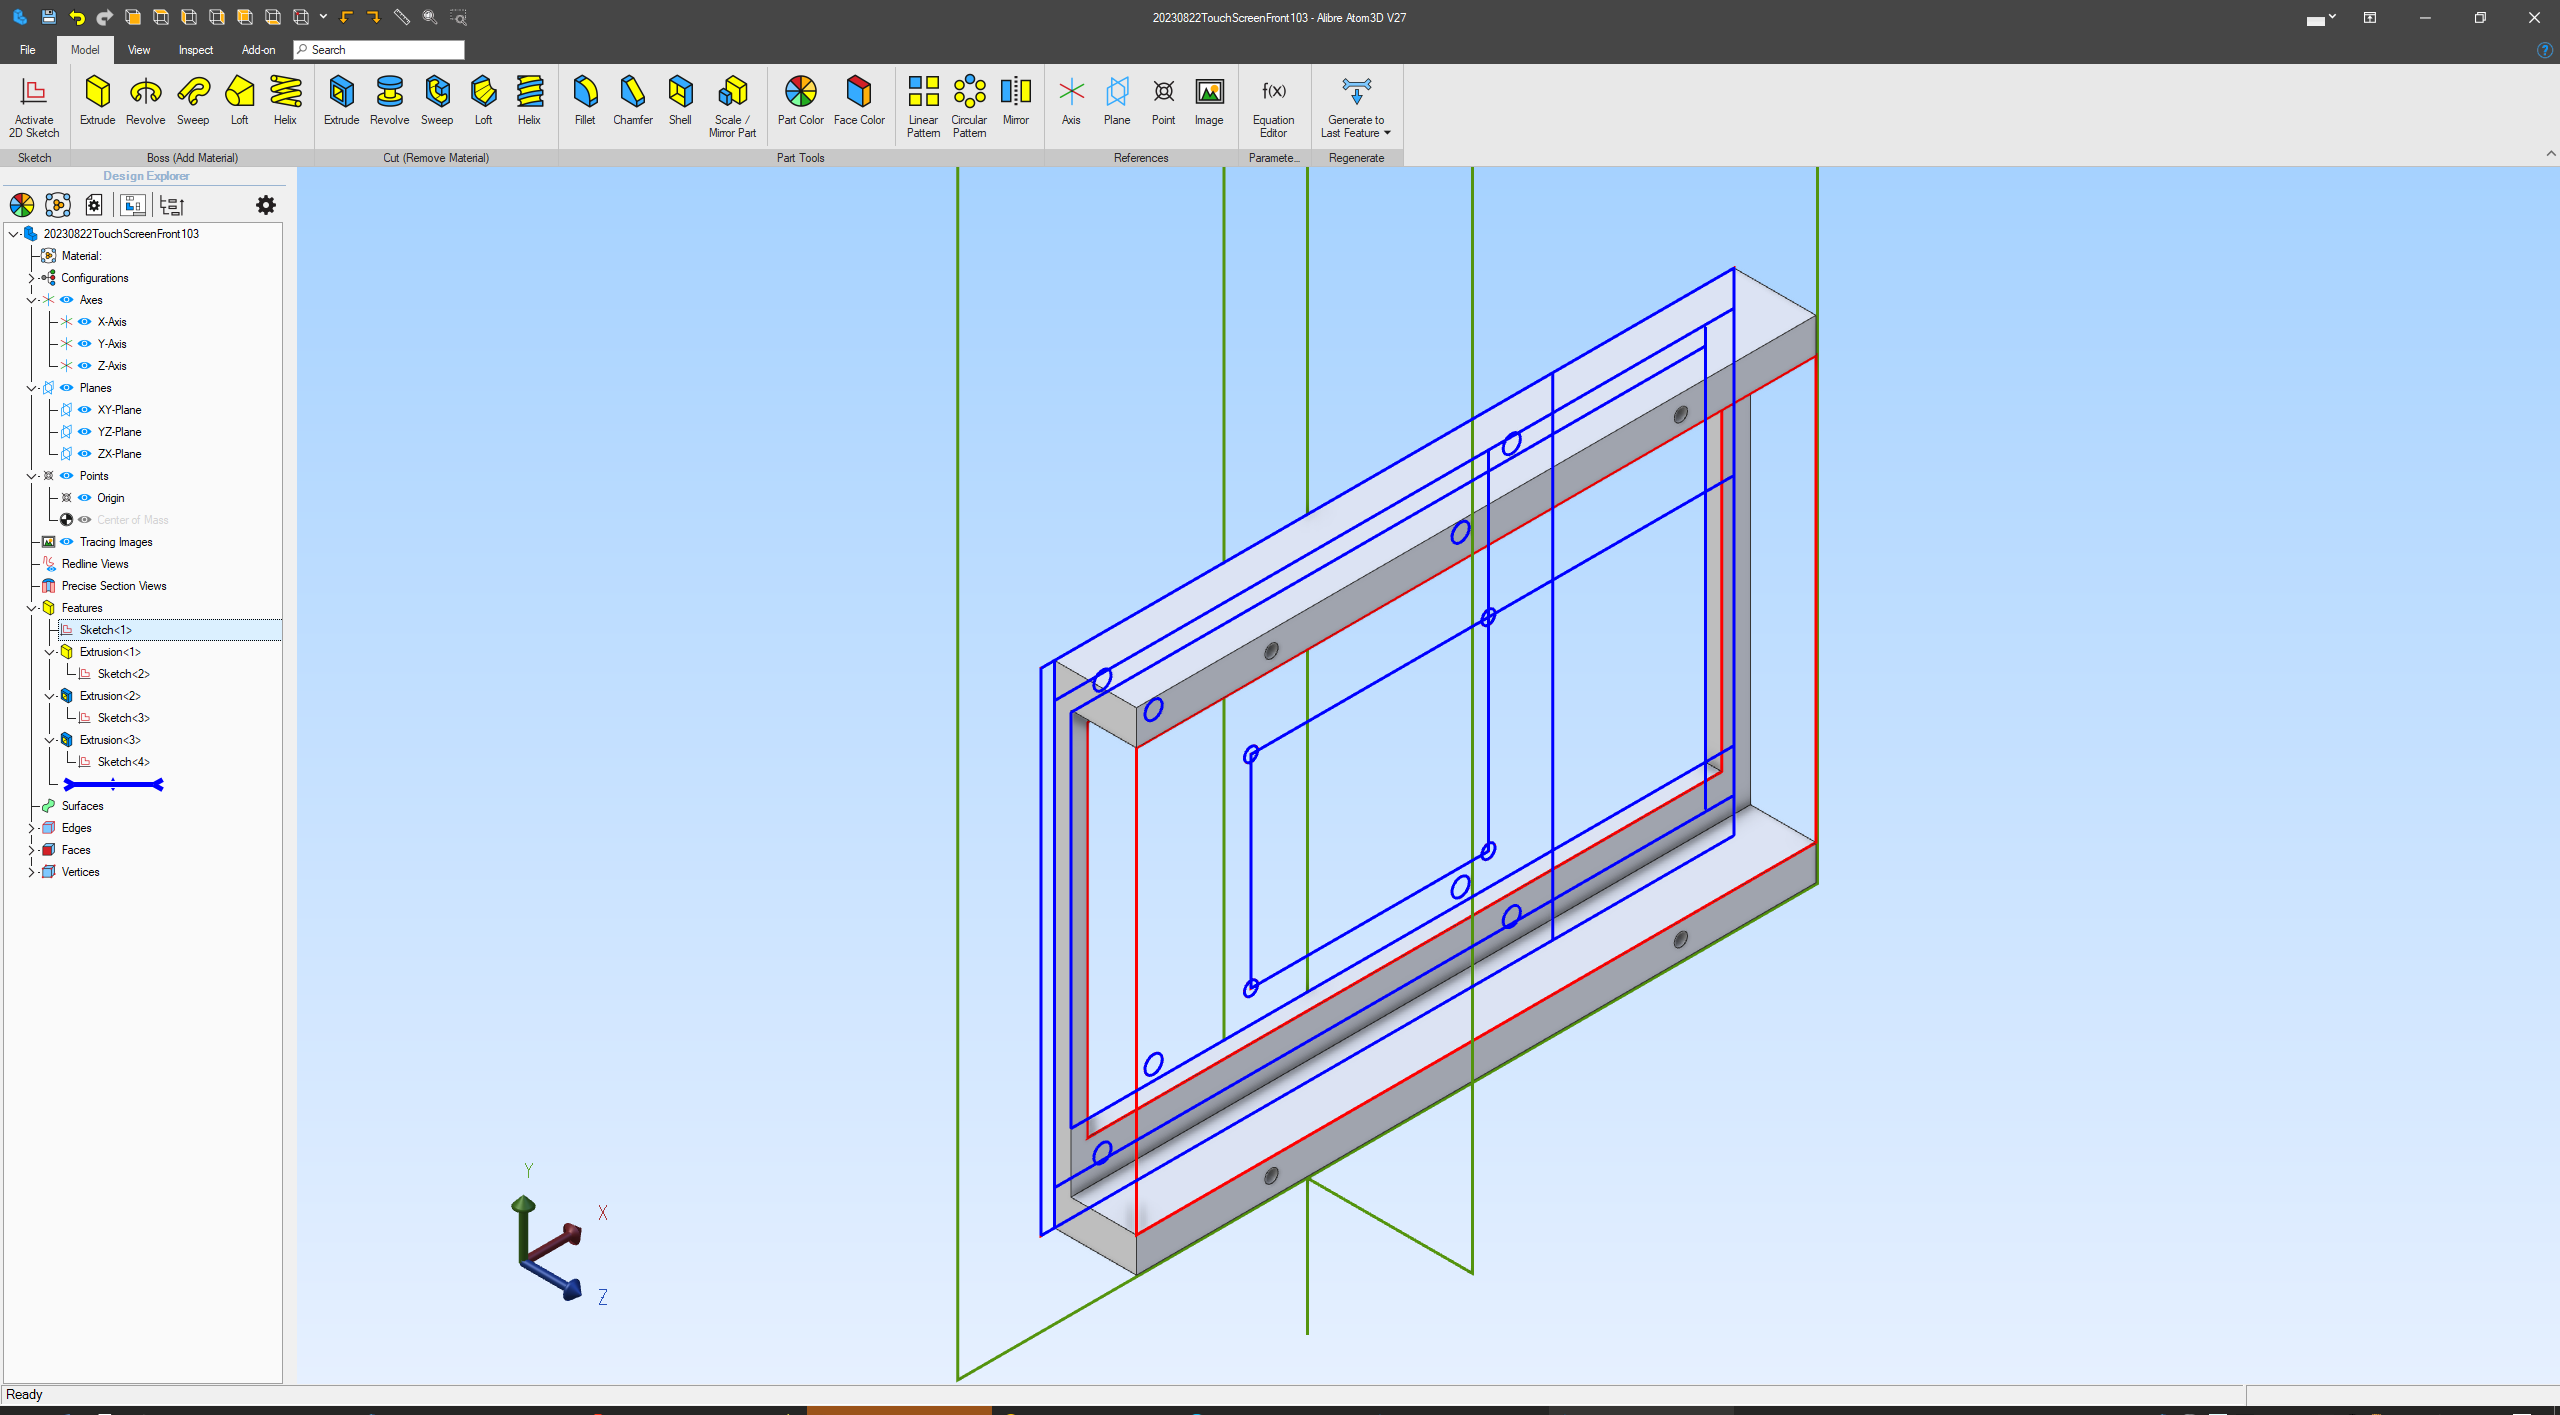Image resolution: width=2560 pixels, height=1415 pixels.
Task: Expand the Faces tree node
Action: pos(31,850)
